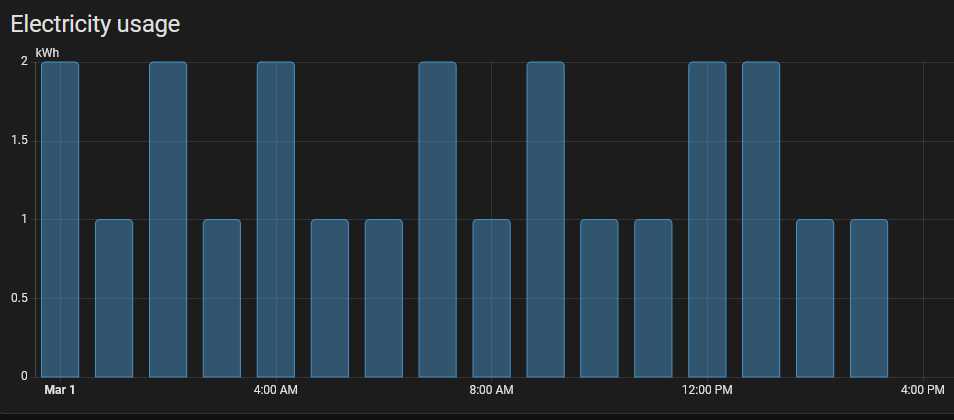The image size is (954, 420).
Task: Select the 2 kWh bar at 2:00 AM
Action: pos(168,220)
